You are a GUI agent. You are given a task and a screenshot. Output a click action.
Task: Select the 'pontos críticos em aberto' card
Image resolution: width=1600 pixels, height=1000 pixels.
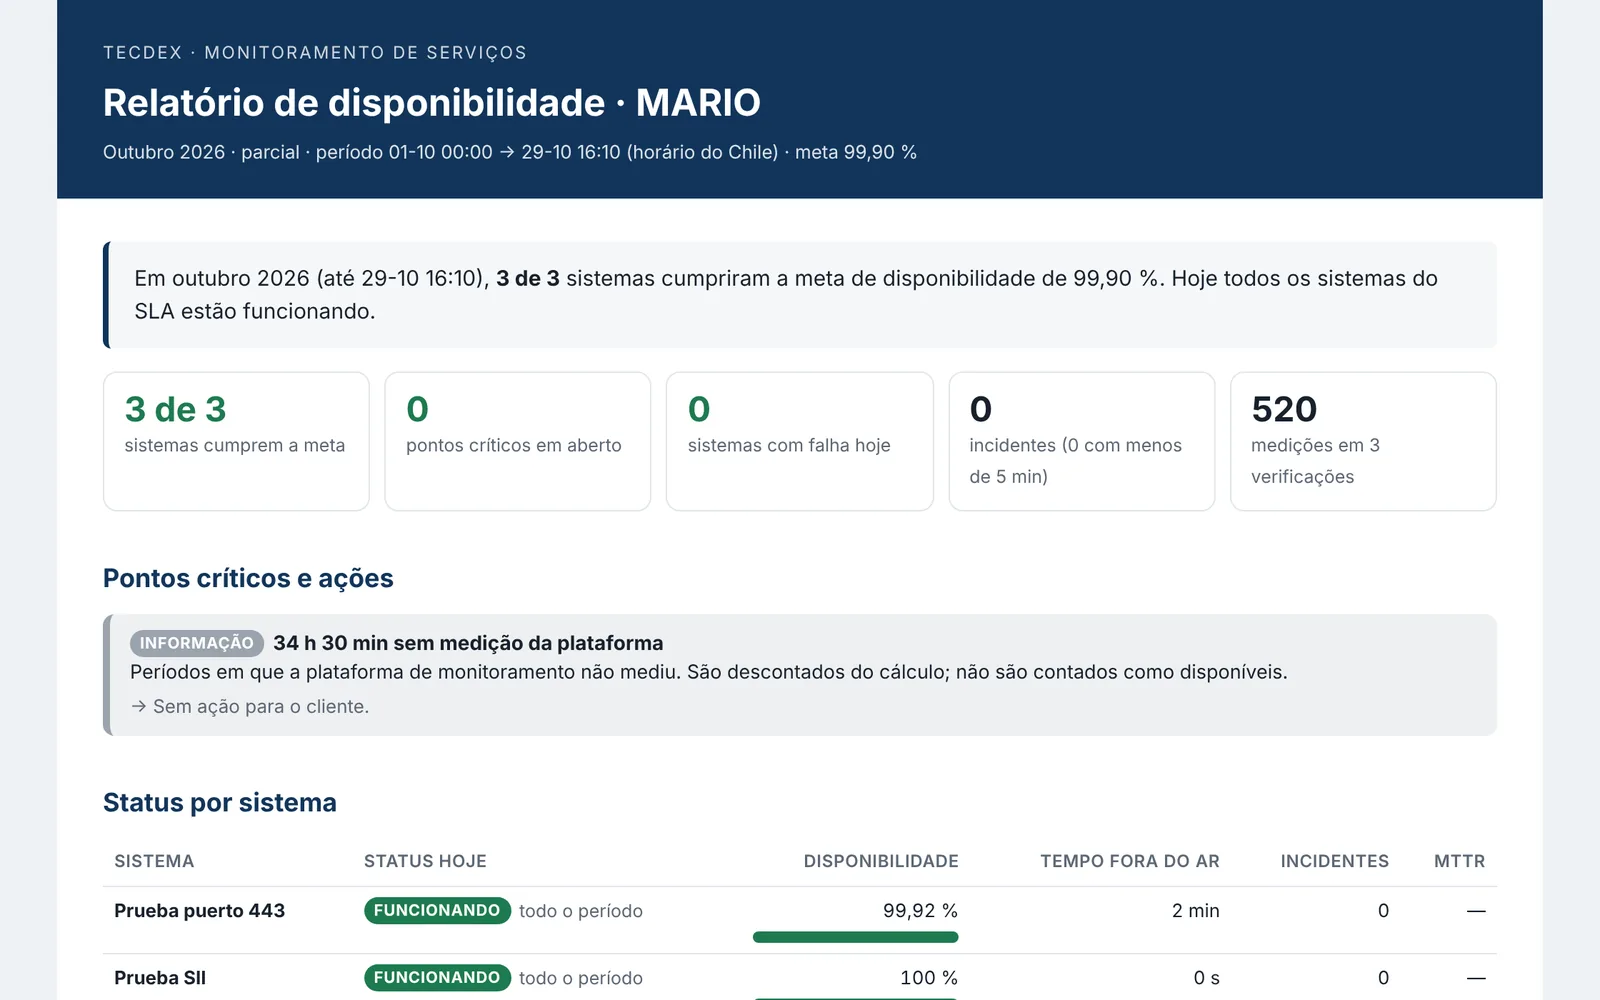(x=518, y=441)
